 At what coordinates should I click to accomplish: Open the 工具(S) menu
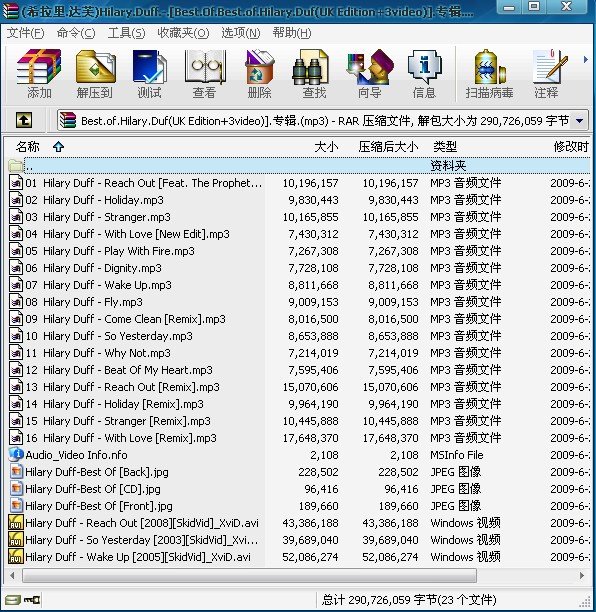point(126,33)
